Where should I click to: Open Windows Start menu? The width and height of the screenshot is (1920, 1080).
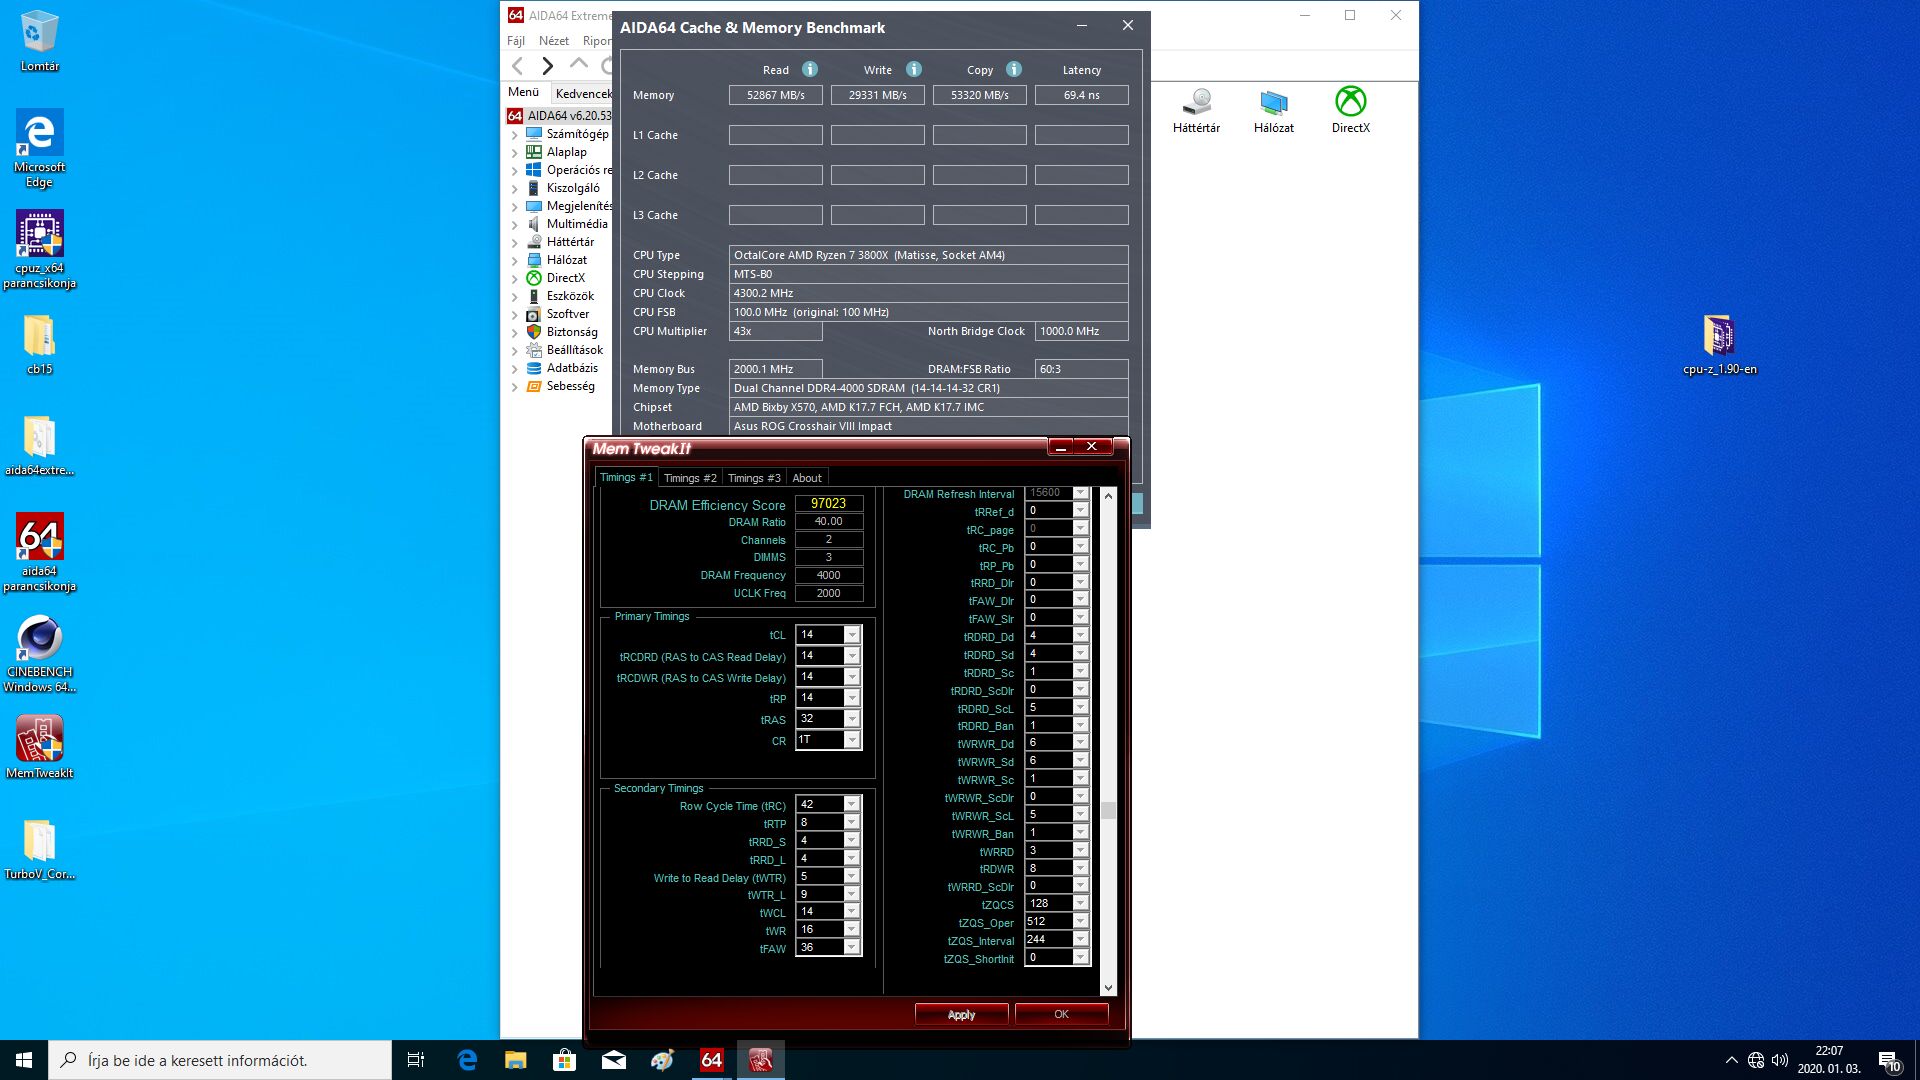pyautogui.click(x=24, y=1060)
